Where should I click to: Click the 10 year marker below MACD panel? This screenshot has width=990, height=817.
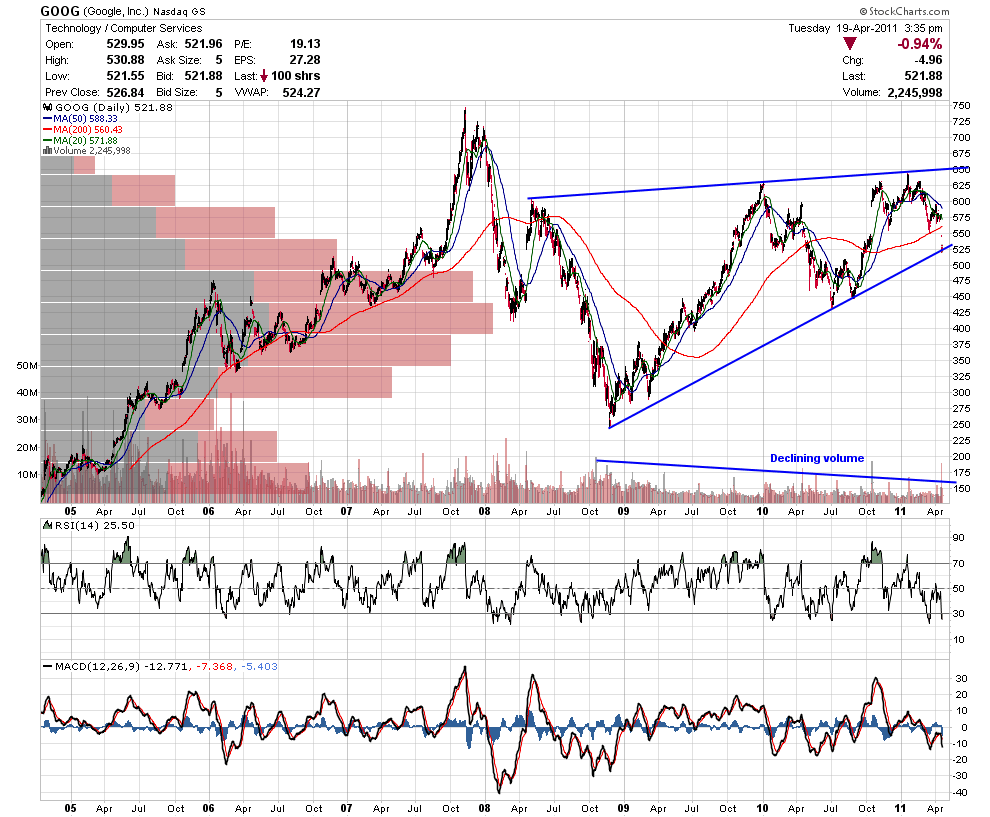pyautogui.click(x=762, y=808)
